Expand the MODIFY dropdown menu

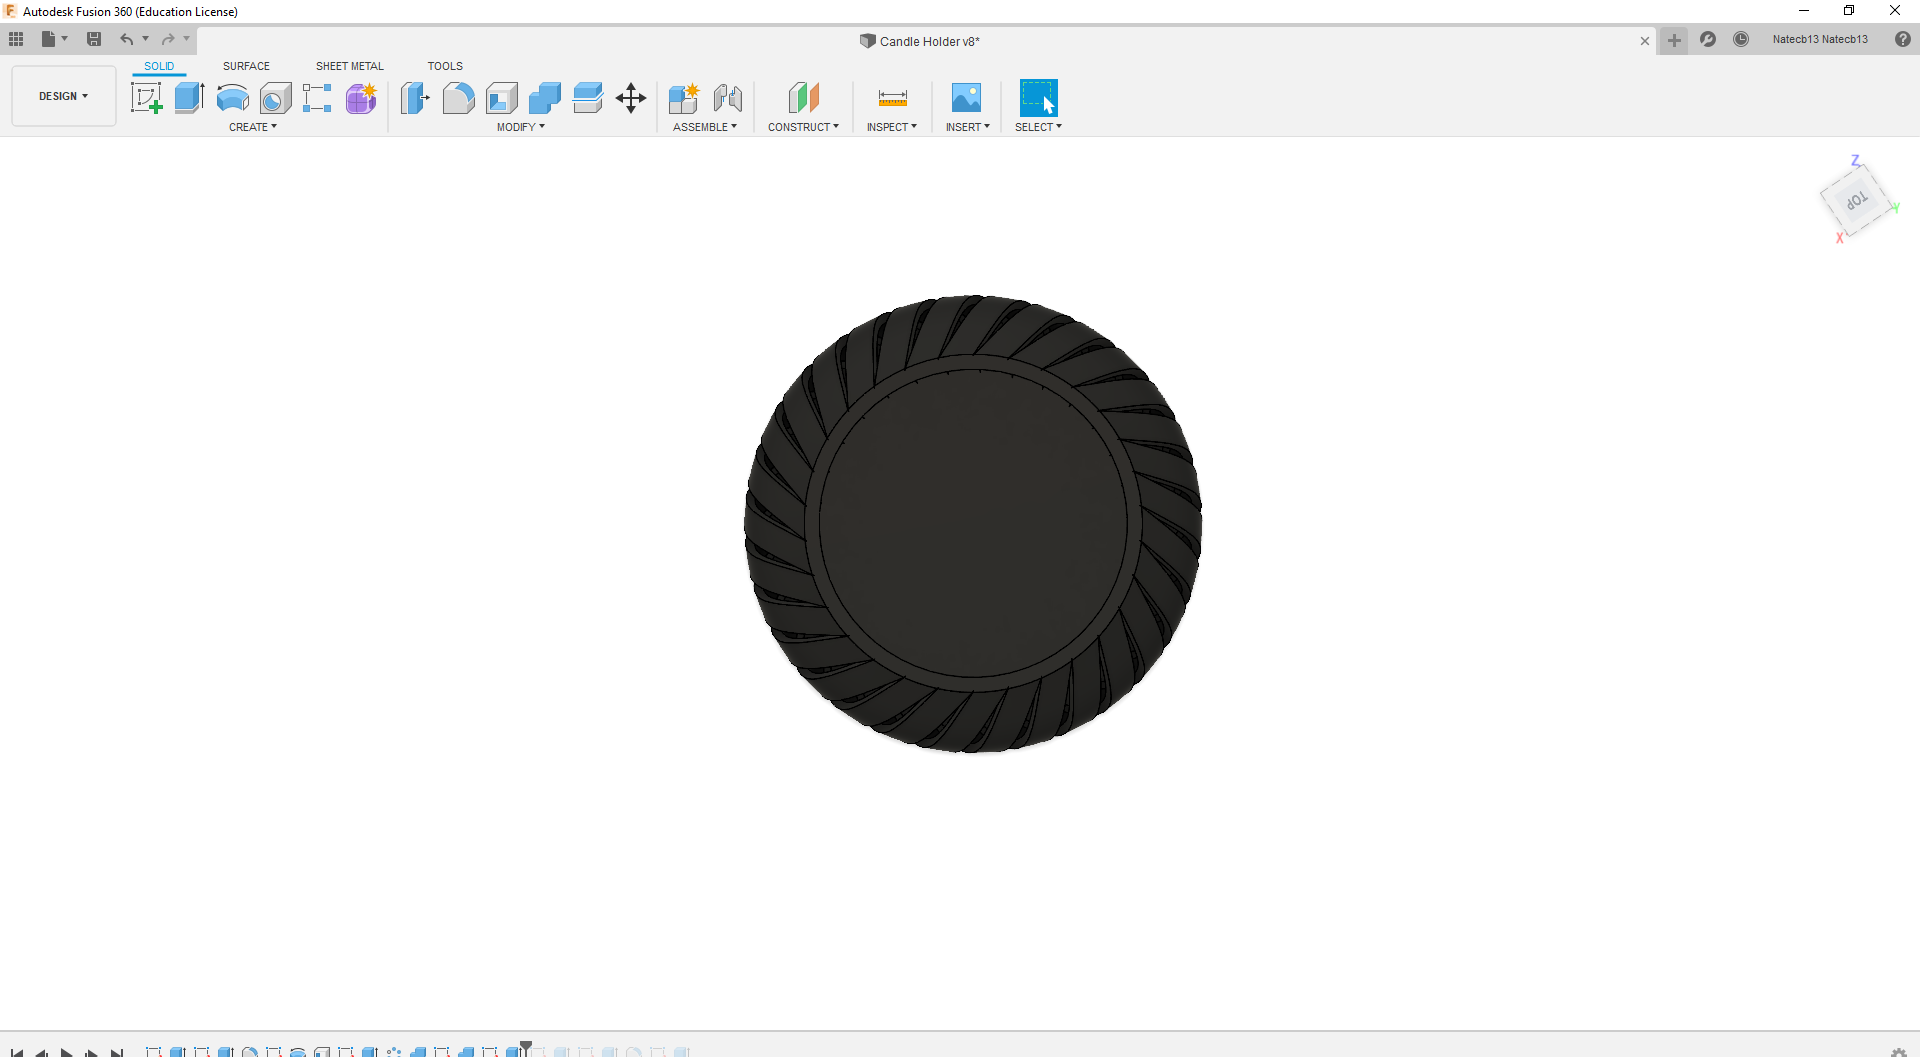520,127
